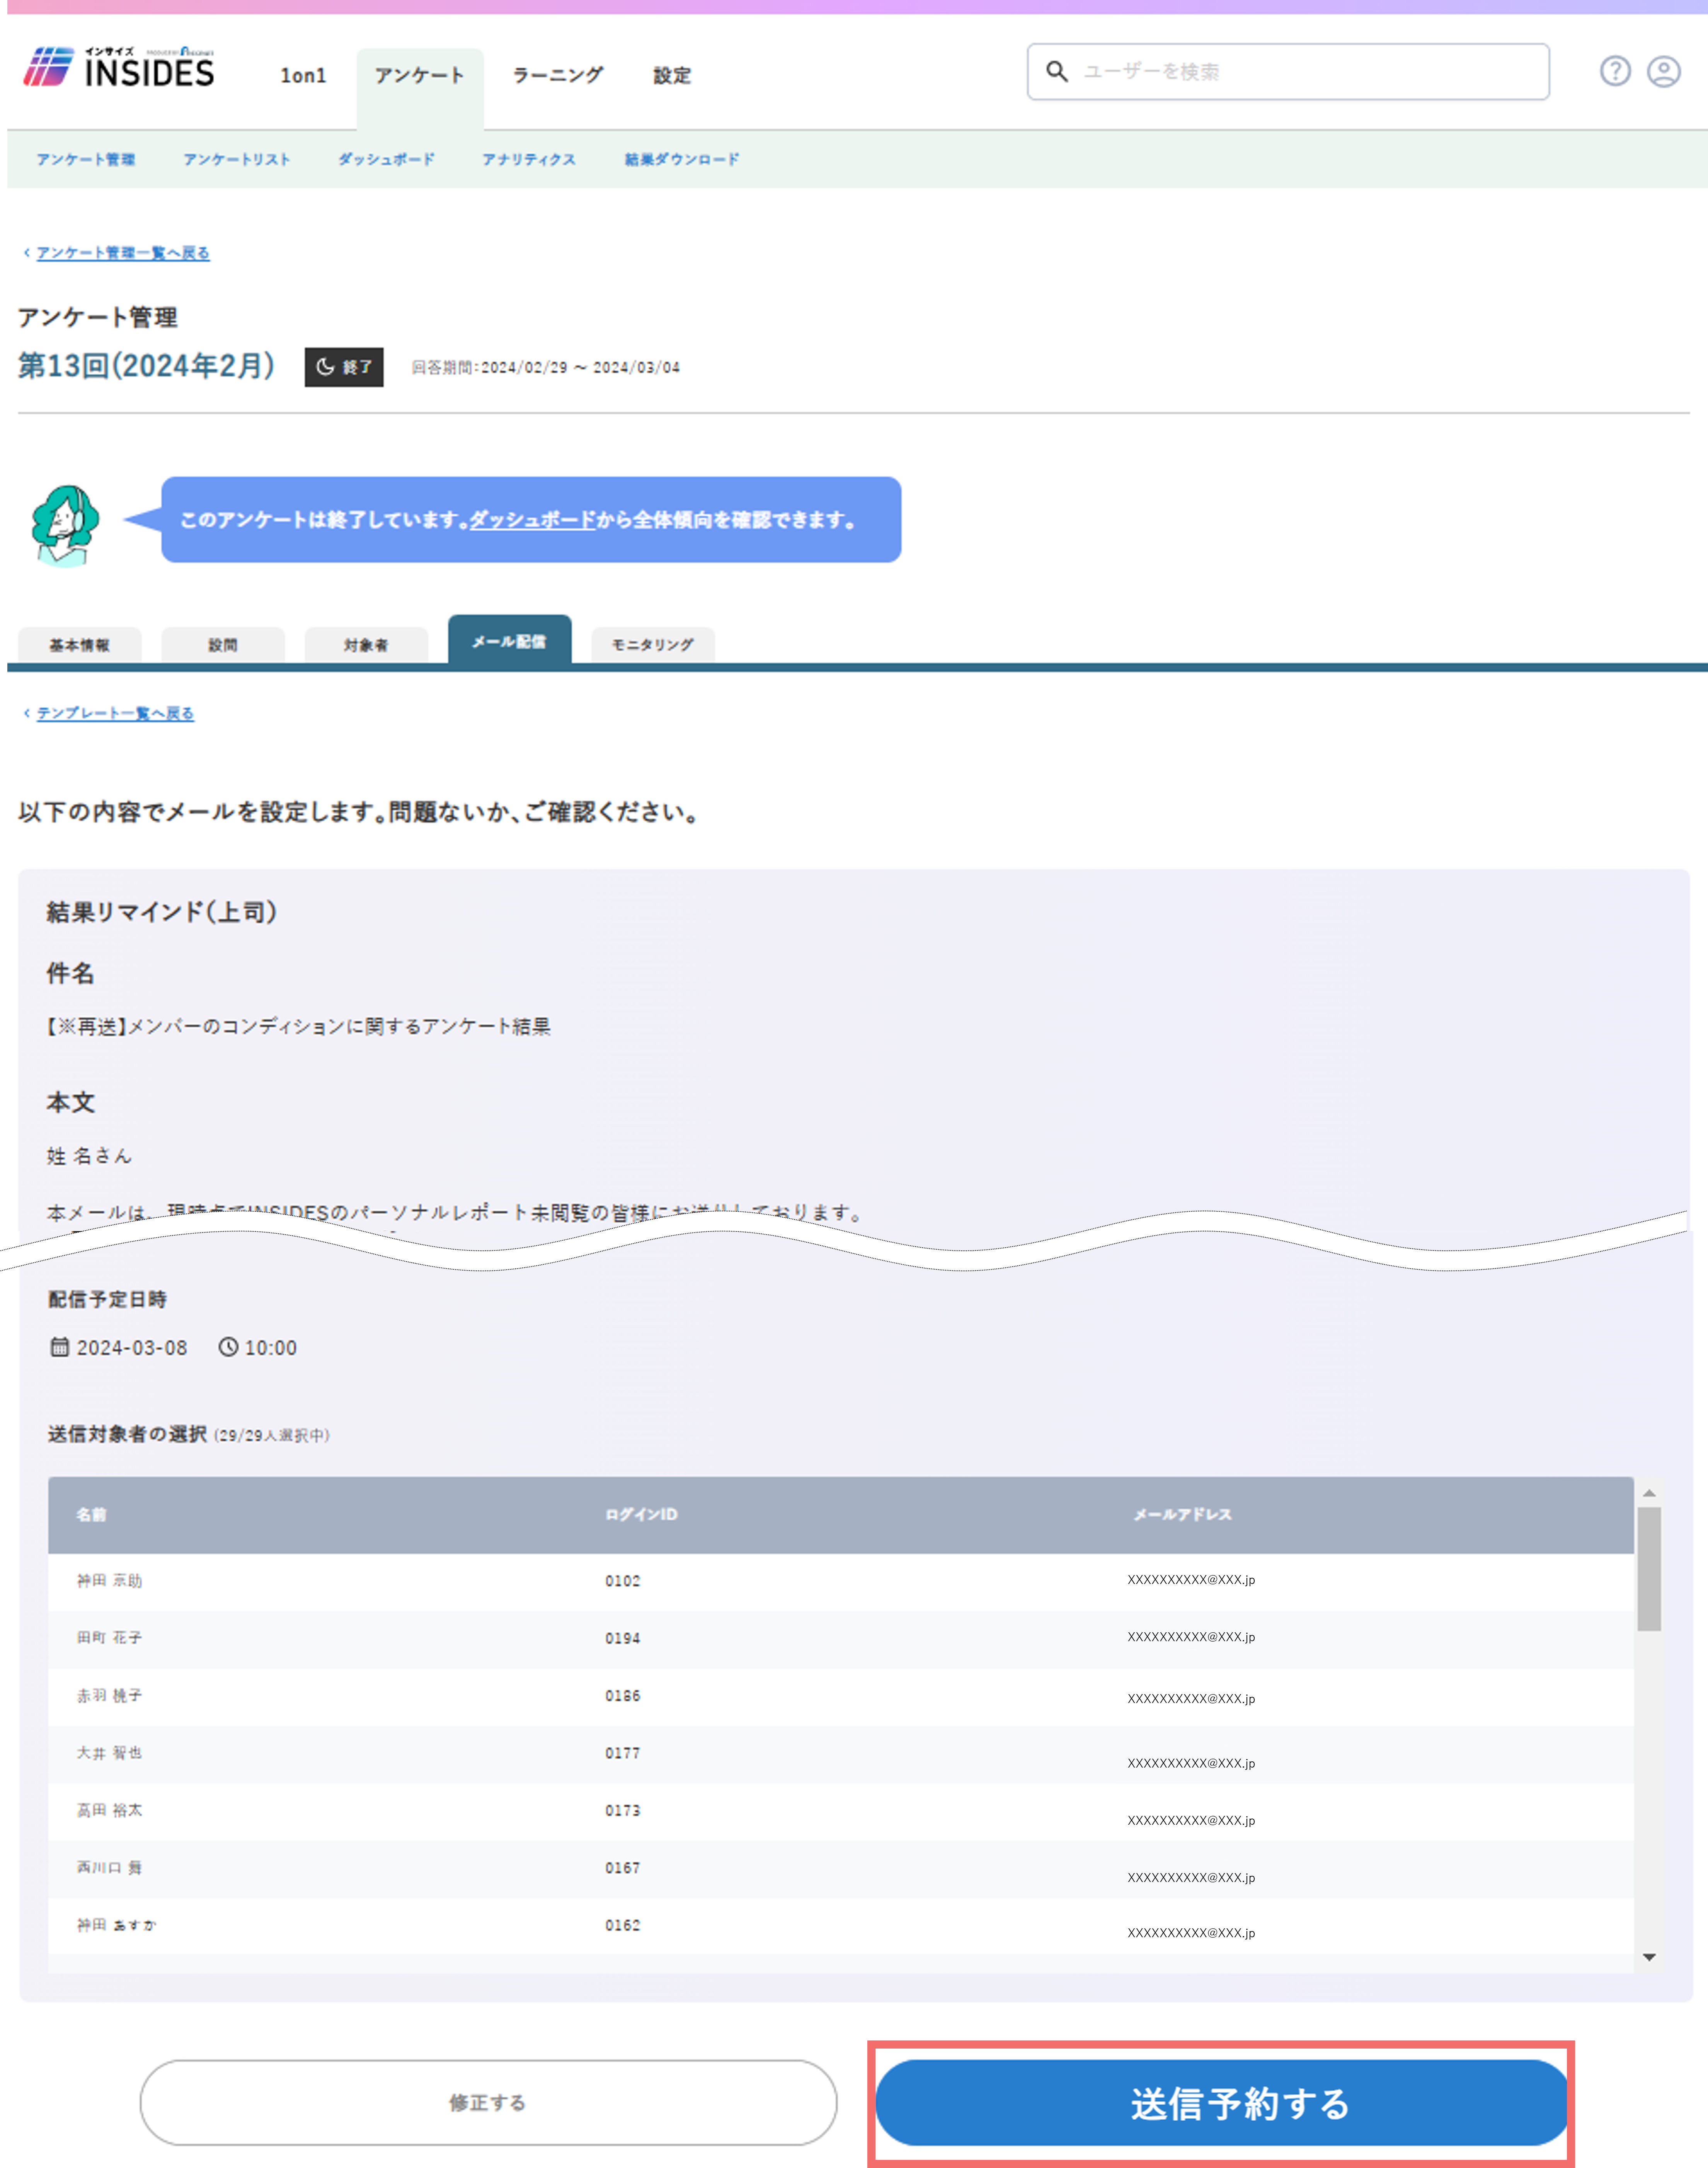Click the 送信対象者の選択 heading
This screenshot has height=2168, width=1708.
(x=127, y=1434)
